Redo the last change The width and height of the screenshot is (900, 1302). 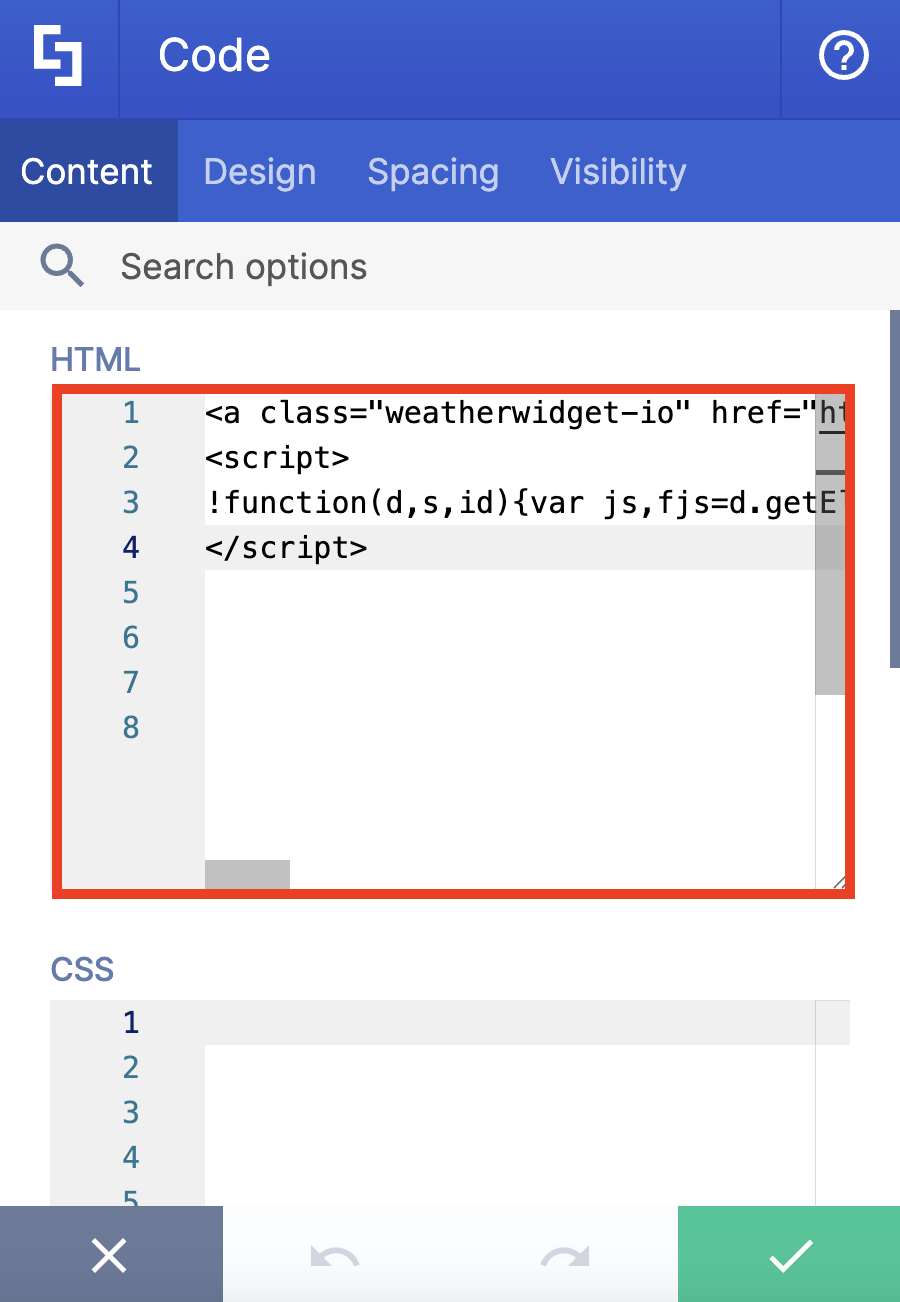coord(565,1256)
